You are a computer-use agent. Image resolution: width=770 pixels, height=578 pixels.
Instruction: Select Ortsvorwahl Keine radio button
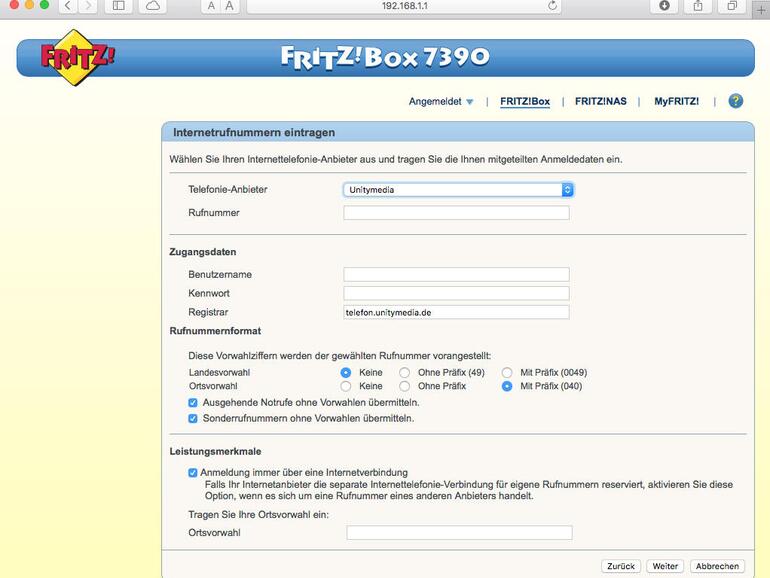click(x=346, y=386)
